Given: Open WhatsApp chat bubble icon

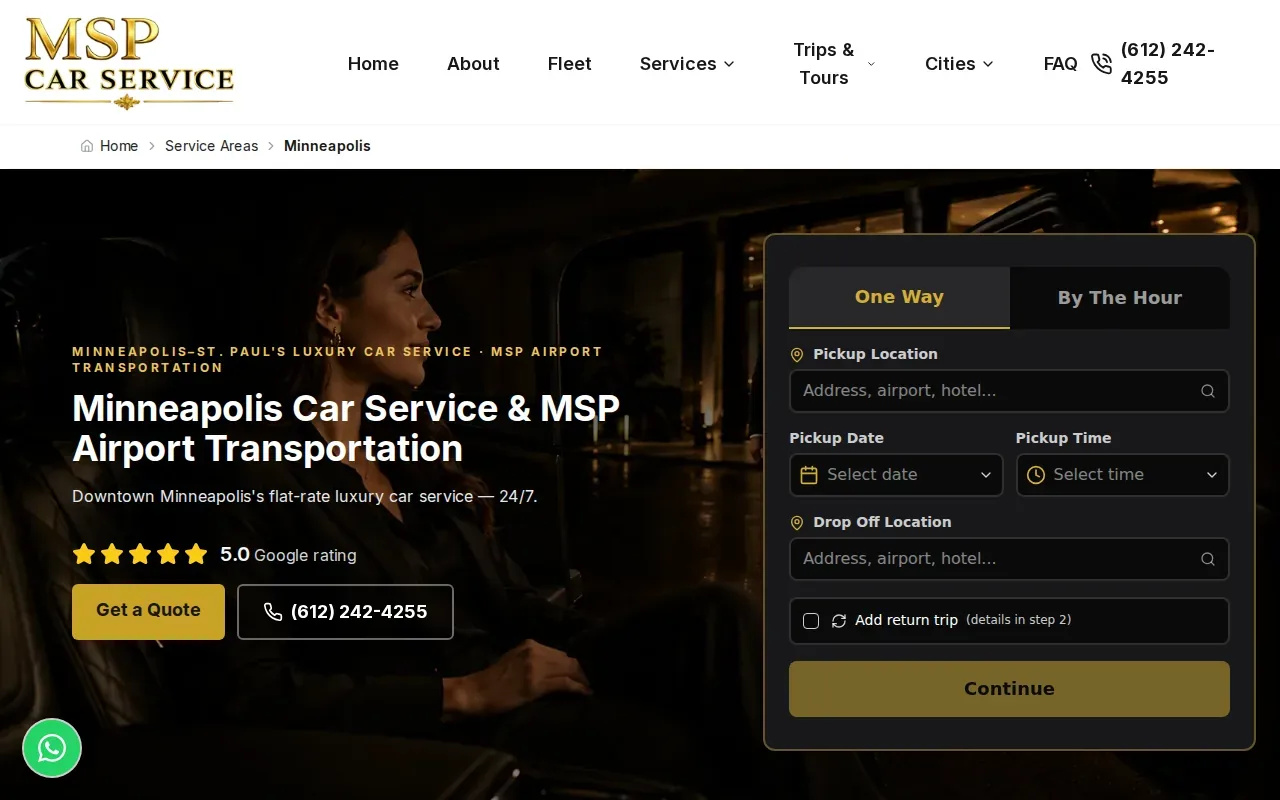Looking at the screenshot, I should pyautogui.click(x=52, y=748).
